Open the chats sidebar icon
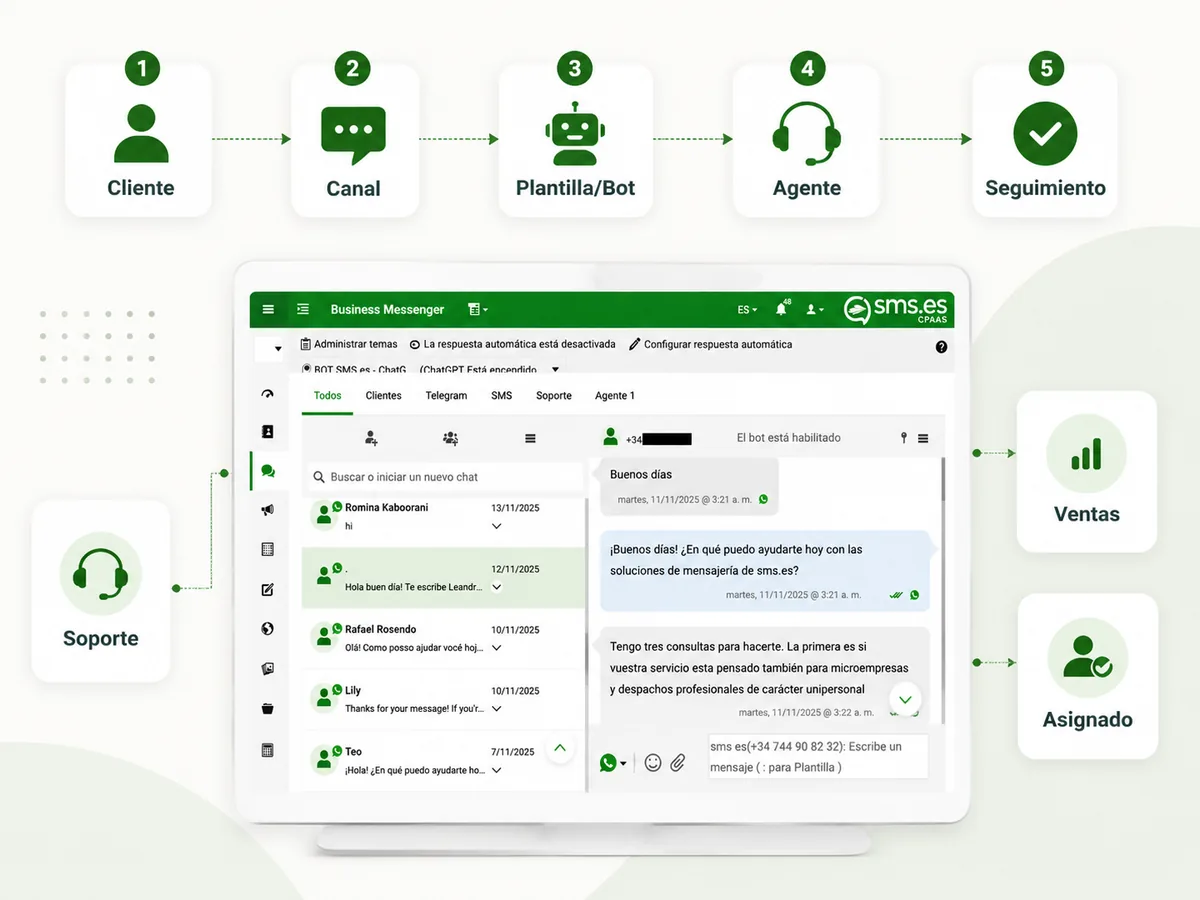Viewport: 1200px width, 900px height. click(x=267, y=470)
